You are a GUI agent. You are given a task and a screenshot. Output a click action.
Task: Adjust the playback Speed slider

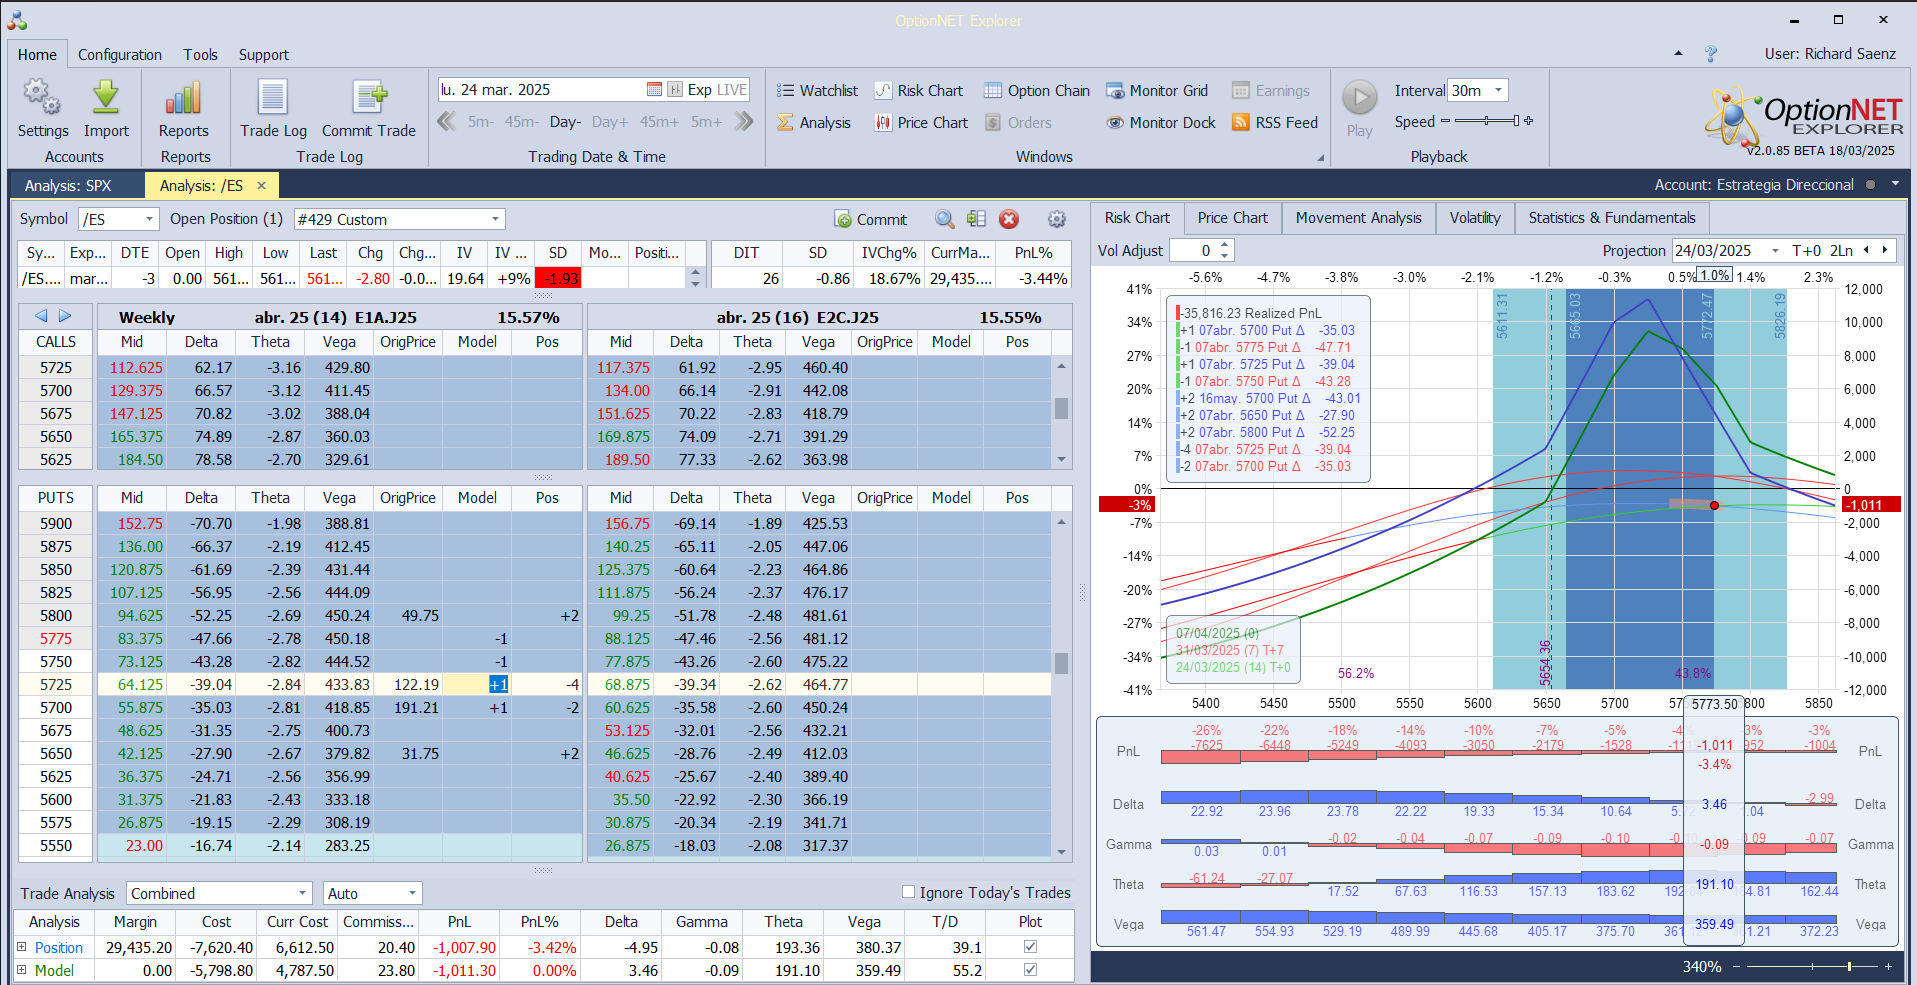tap(1516, 121)
